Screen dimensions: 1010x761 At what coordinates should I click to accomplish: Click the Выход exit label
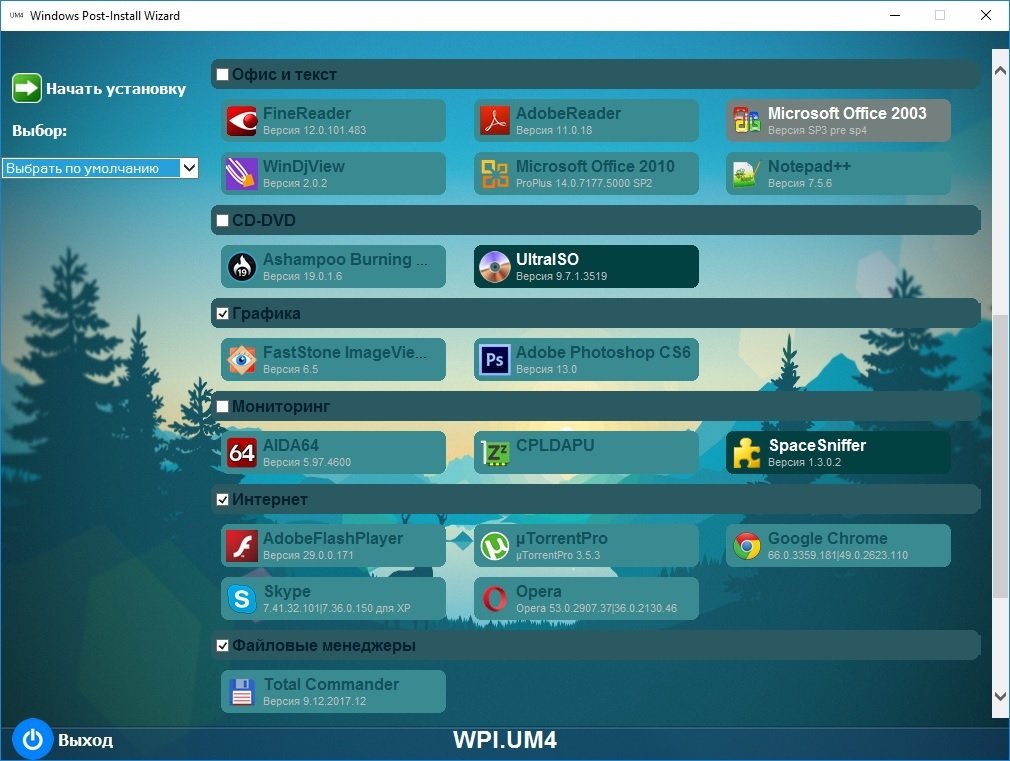86,740
